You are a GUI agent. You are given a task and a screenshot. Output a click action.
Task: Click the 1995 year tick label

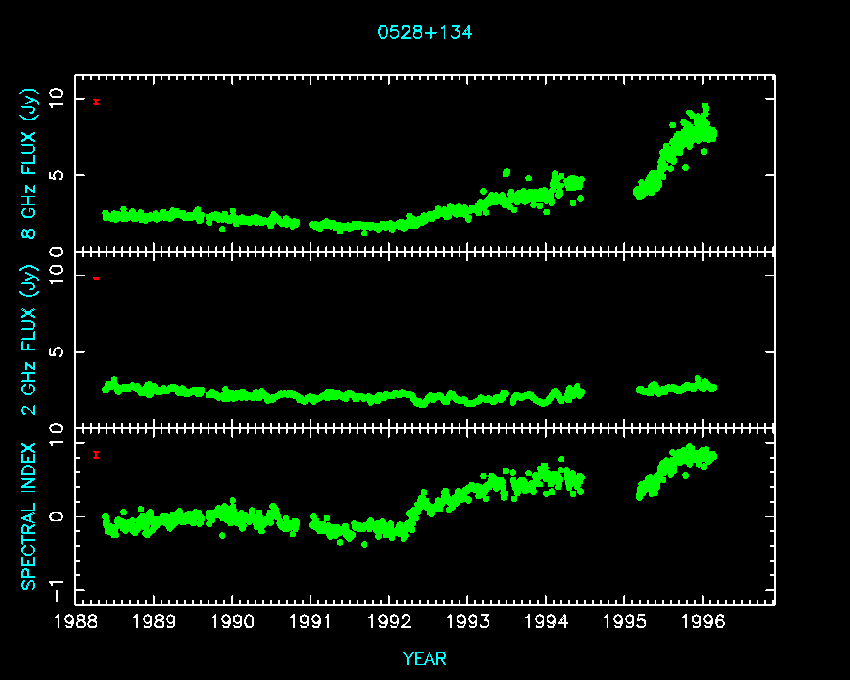[625, 622]
